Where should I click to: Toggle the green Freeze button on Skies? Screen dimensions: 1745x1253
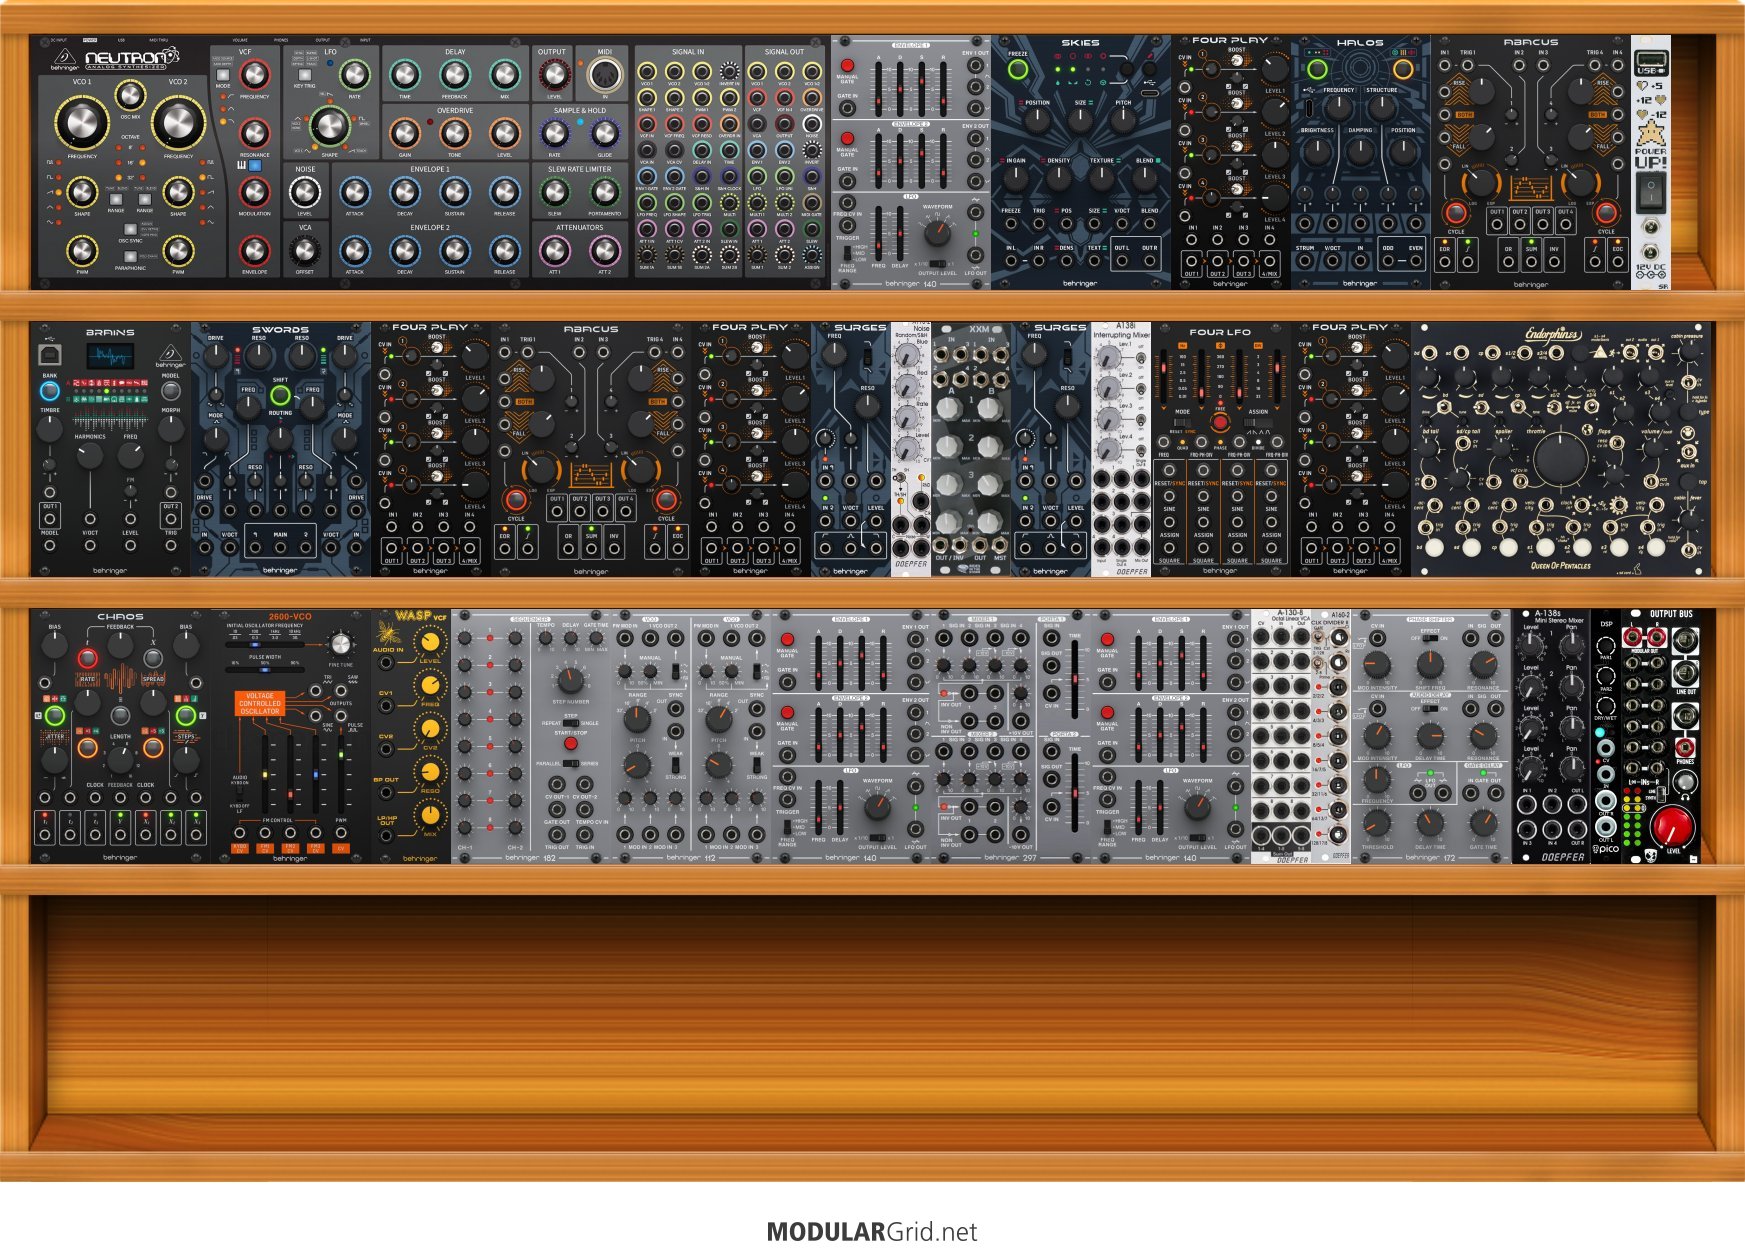pos(1017,70)
